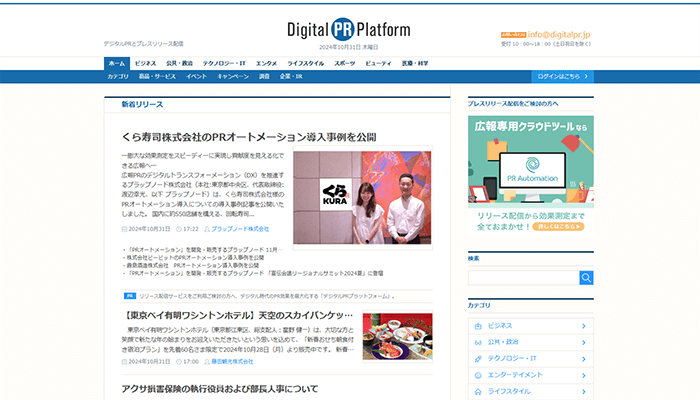This screenshot has height=400, width=700.
Task: Open the プラップノード株式会社 company link
Action: pyautogui.click(x=240, y=229)
